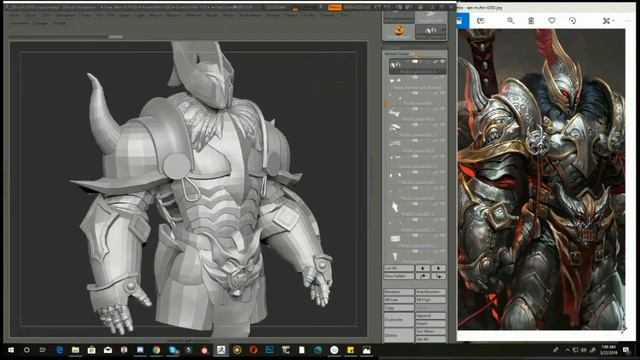Image resolution: width=640 pixels, height=360 pixels.
Task: Click the Rotate icon in Photos
Action: [x=572, y=20]
